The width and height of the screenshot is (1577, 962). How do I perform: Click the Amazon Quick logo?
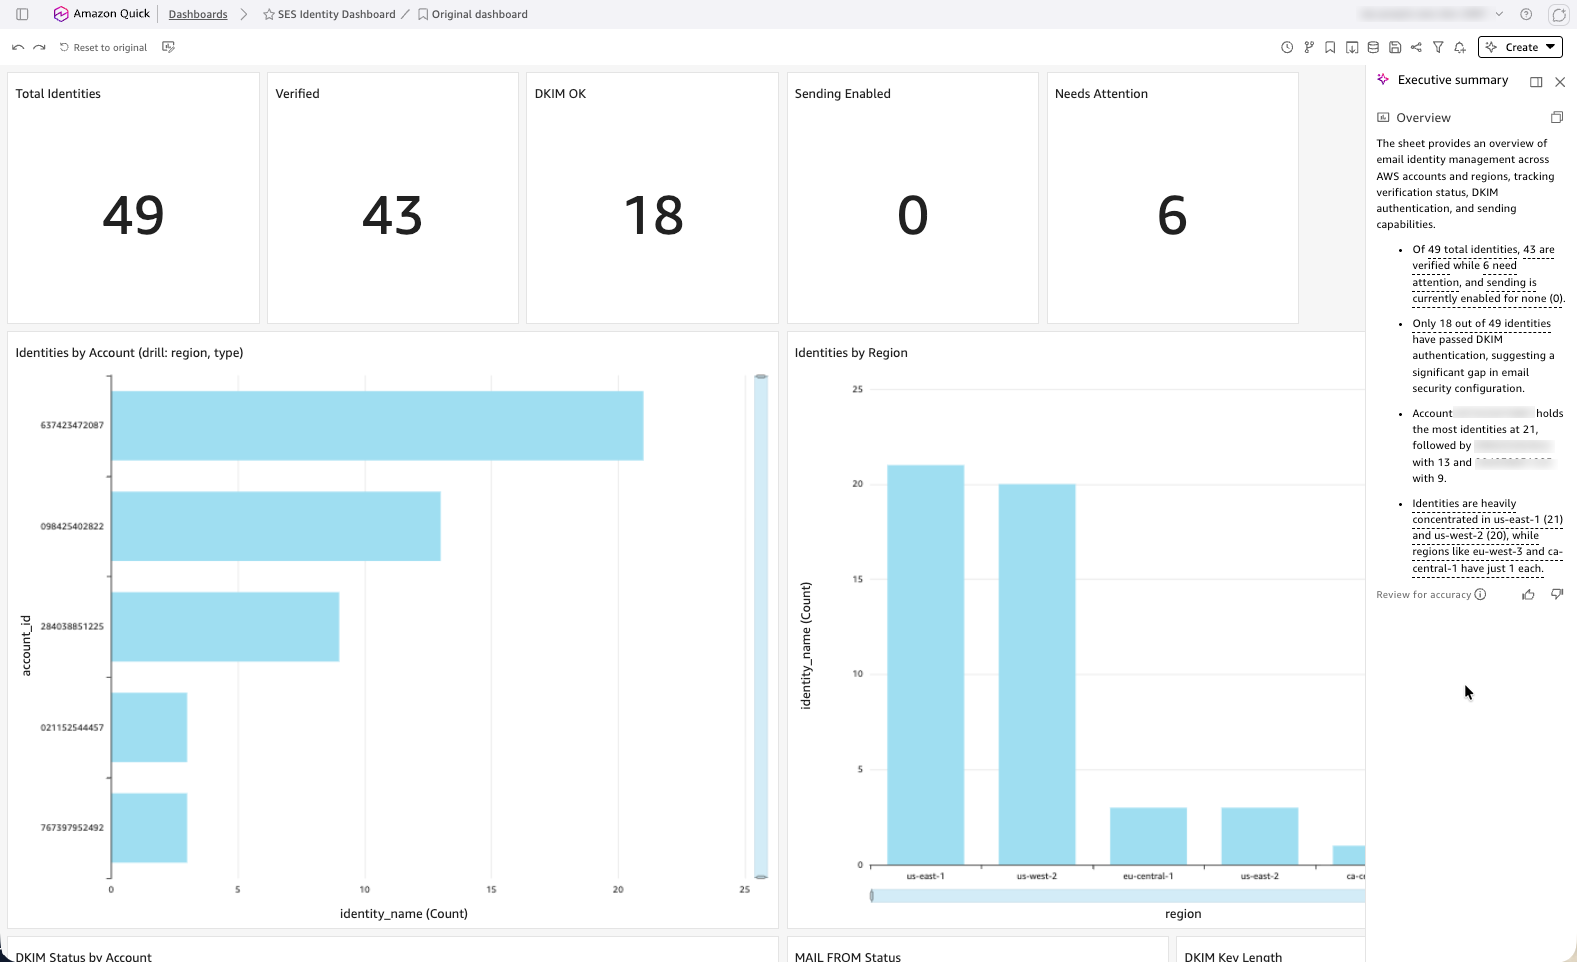[x=102, y=14]
